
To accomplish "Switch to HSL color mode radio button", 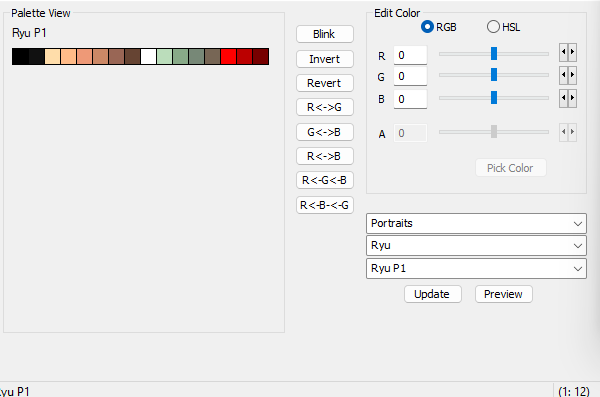I will (x=493, y=27).
